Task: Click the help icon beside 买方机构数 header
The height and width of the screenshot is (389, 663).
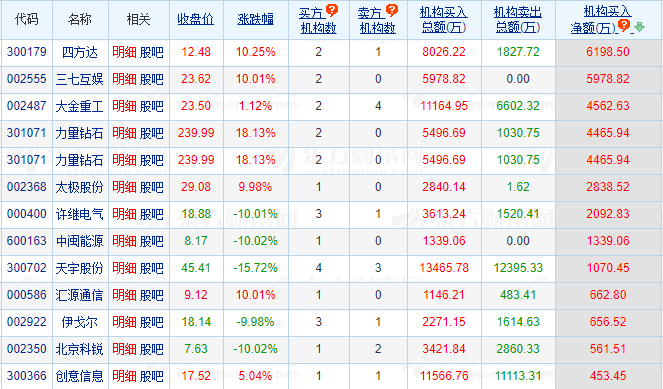Action: click(x=332, y=10)
